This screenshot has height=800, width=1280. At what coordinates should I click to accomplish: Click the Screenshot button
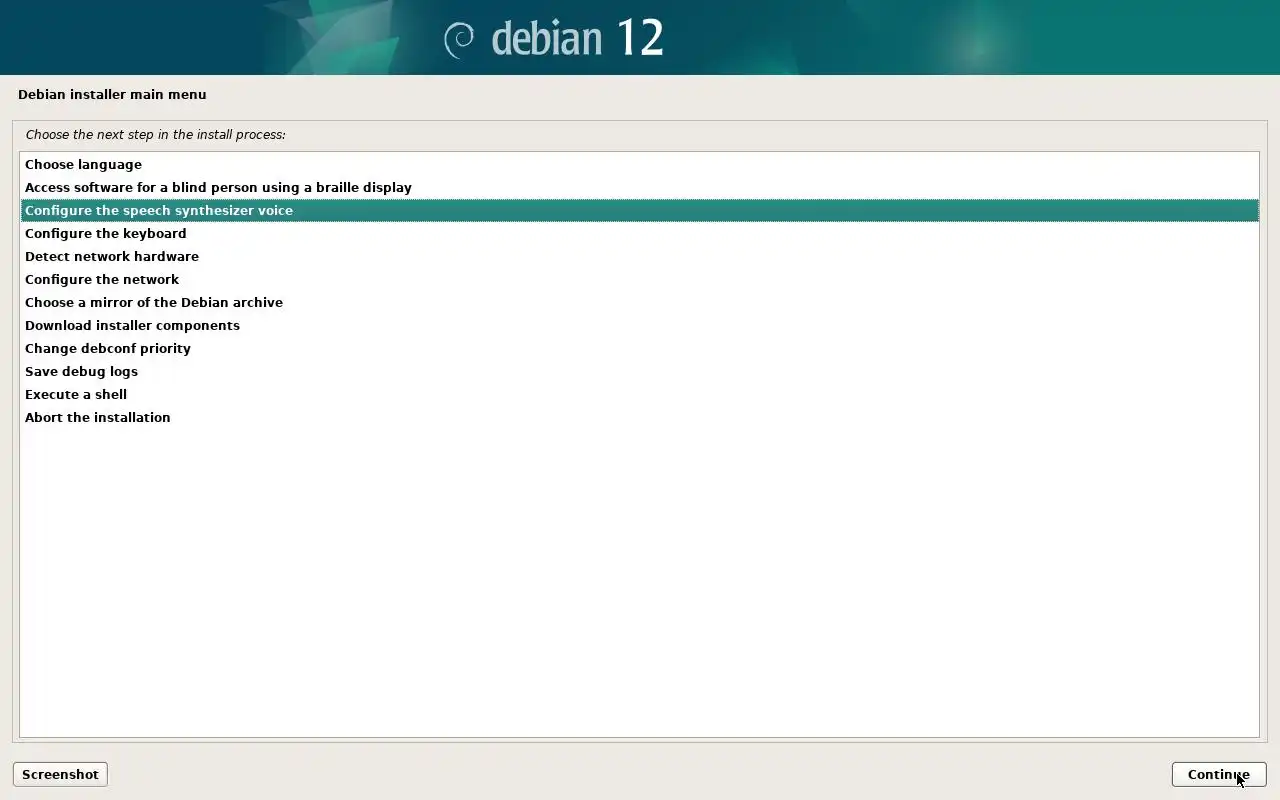click(x=60, y=774)
